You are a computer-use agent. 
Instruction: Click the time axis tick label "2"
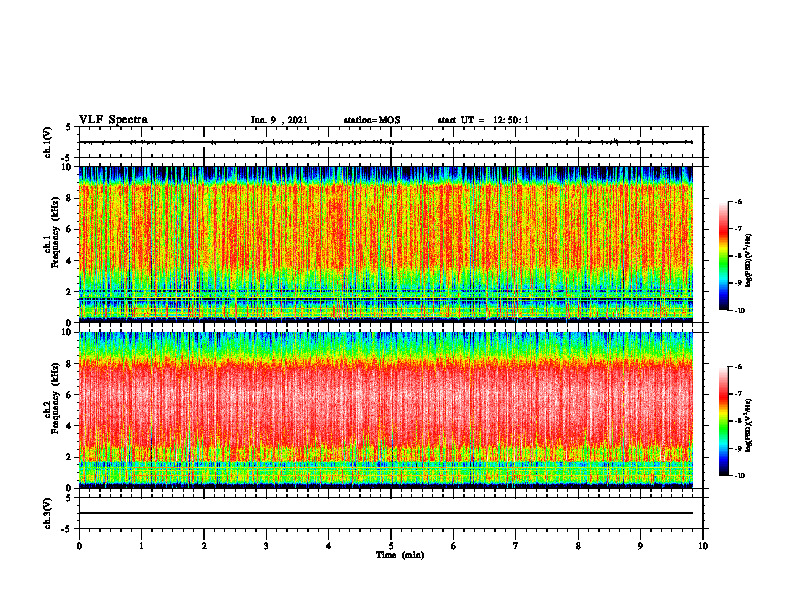coord(204,546)
